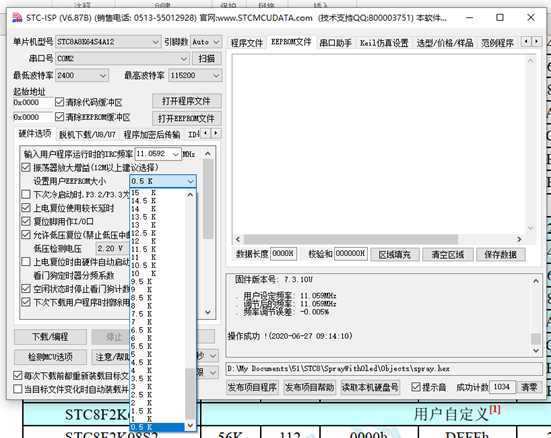Open 最高波特率 115200 dropdown

[x=195, y=75]
